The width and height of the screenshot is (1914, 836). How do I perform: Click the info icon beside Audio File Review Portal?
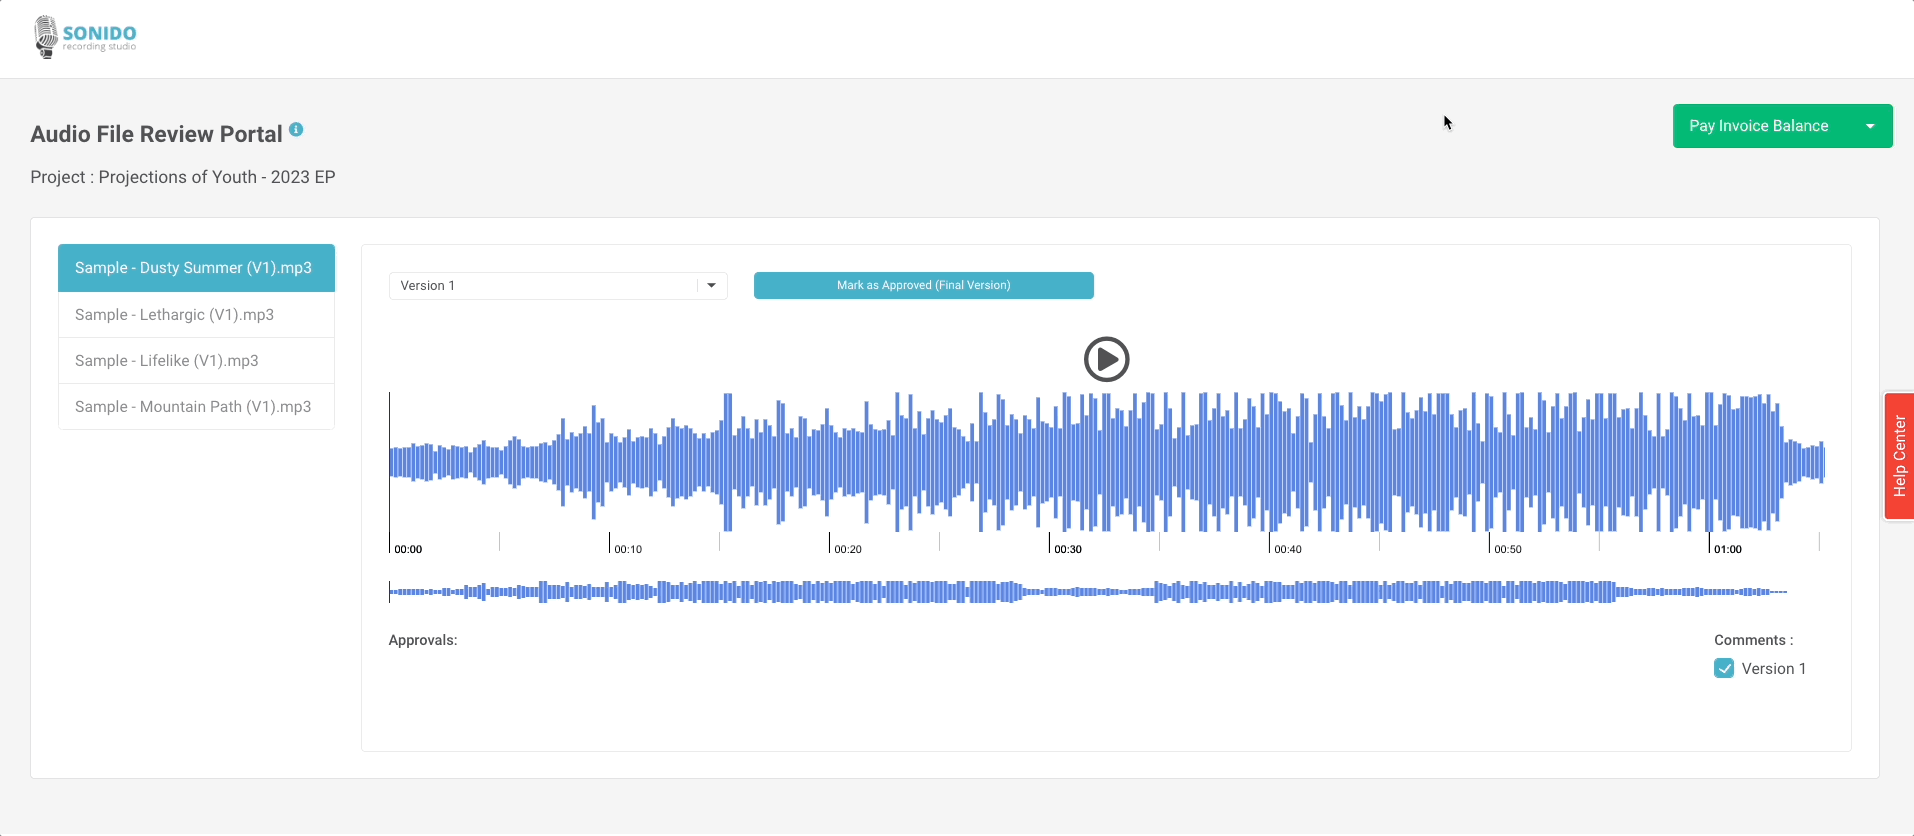coord(296,130)
